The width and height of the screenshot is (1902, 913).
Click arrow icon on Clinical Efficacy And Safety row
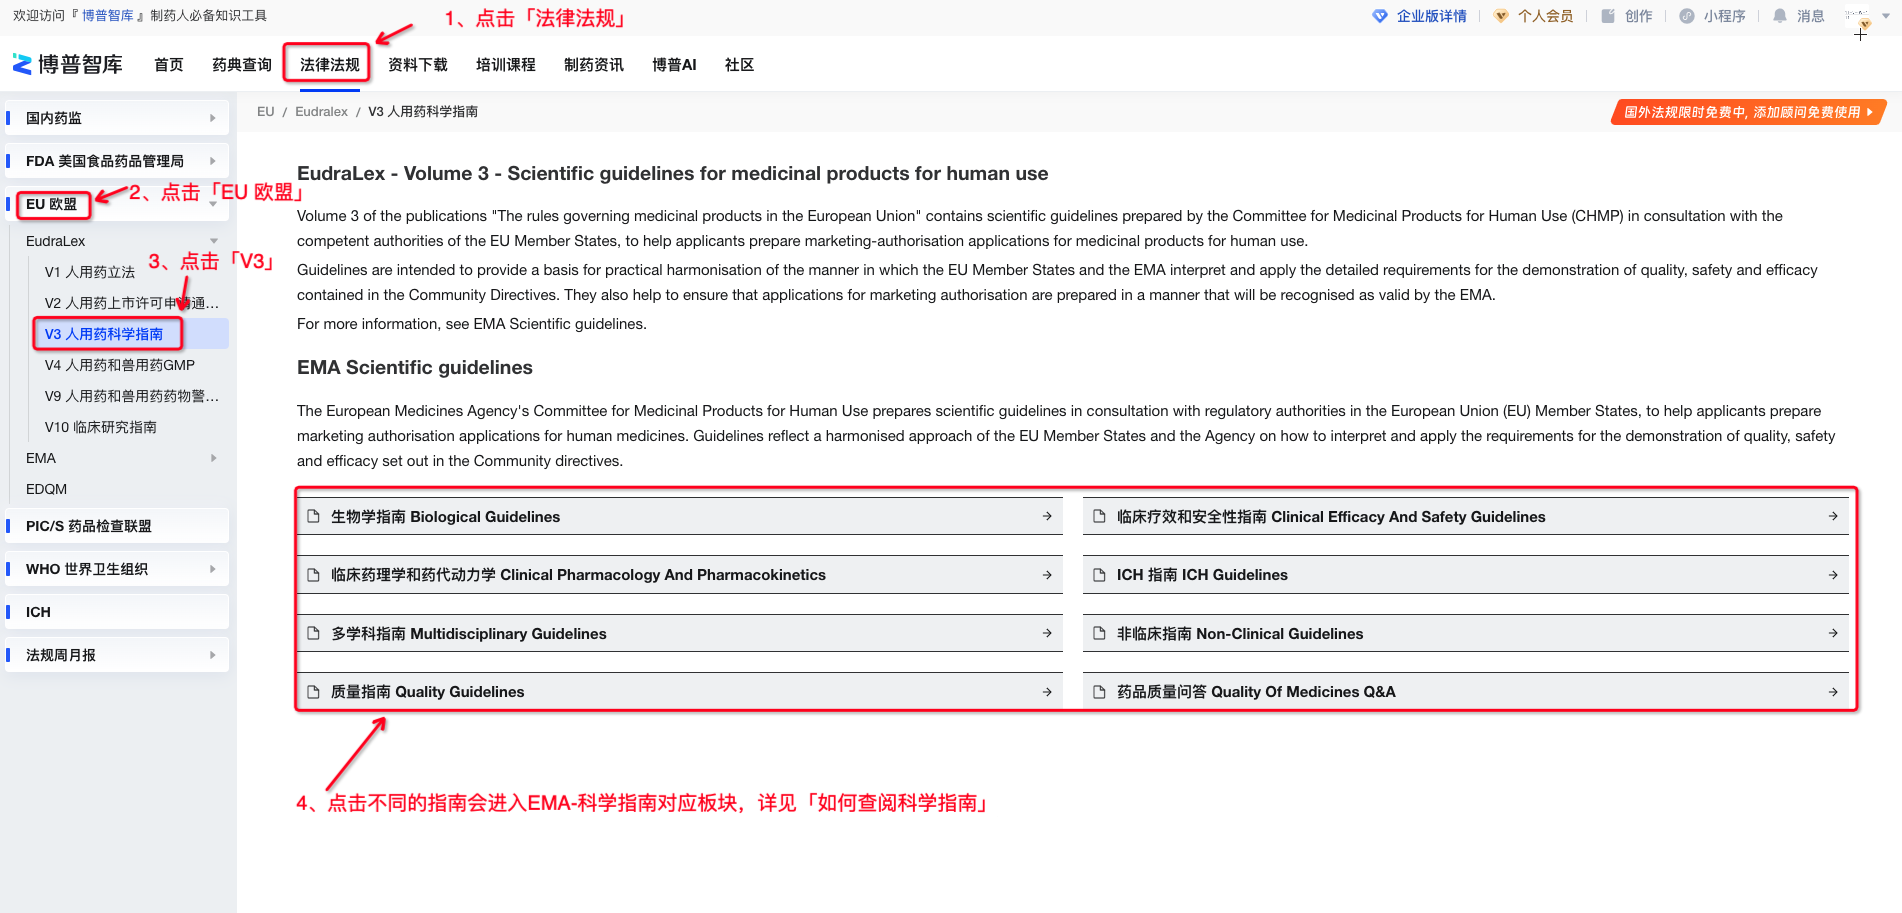1833,517
